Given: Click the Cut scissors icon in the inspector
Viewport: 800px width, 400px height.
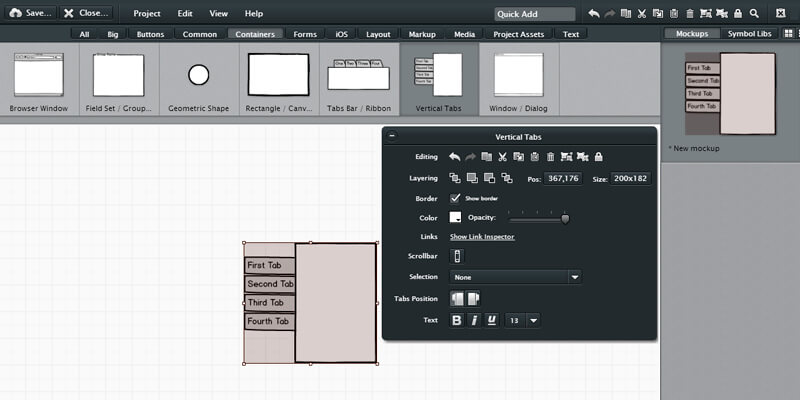Looking at the screenshot, I should pyautogui.click(x=503, y=157).
